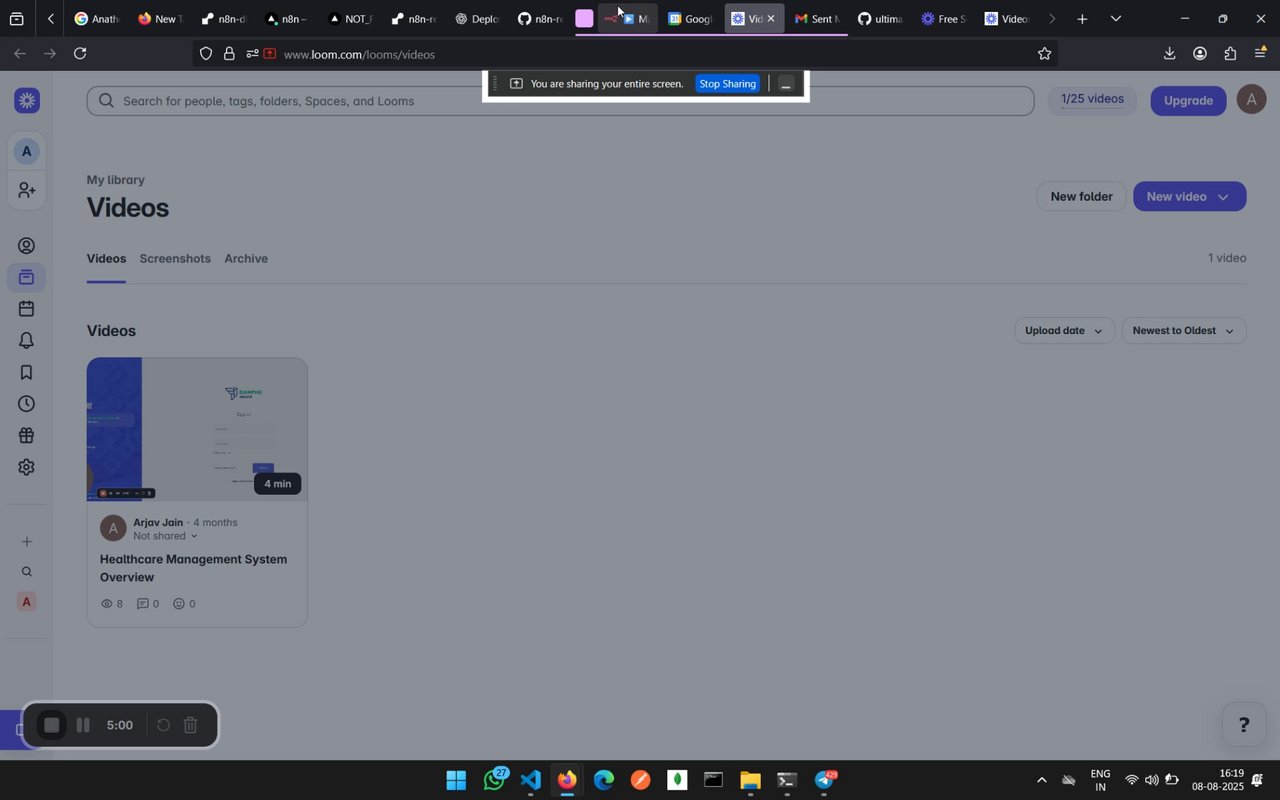The image size is (1280, 800).
Task: Open Loom settings gear icon
Action: coord(27,467)
